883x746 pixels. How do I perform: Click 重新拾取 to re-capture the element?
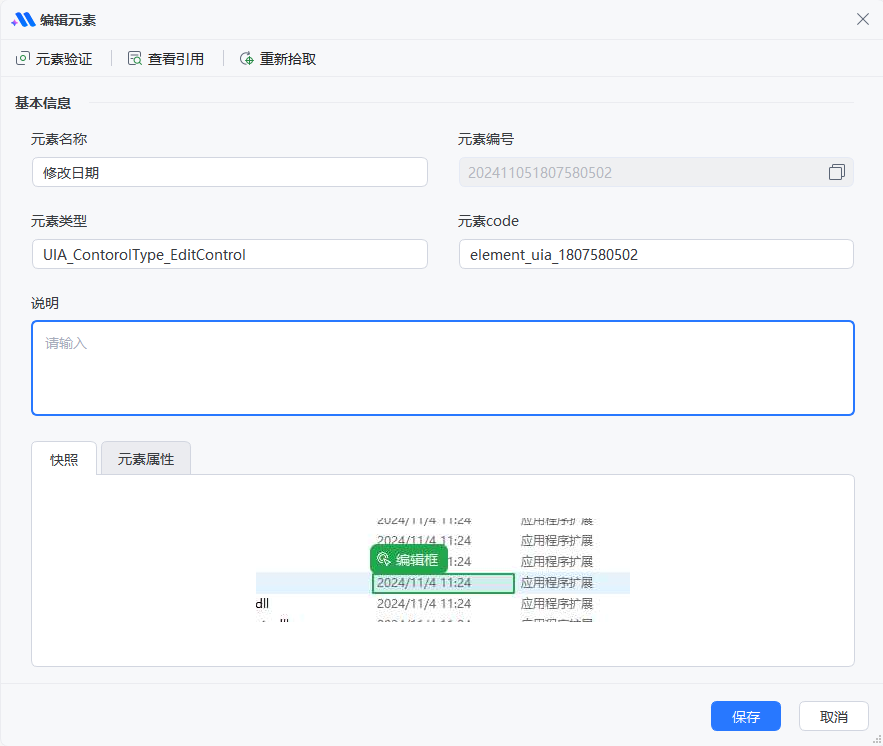pyautogui.click(x=278, y=59)
